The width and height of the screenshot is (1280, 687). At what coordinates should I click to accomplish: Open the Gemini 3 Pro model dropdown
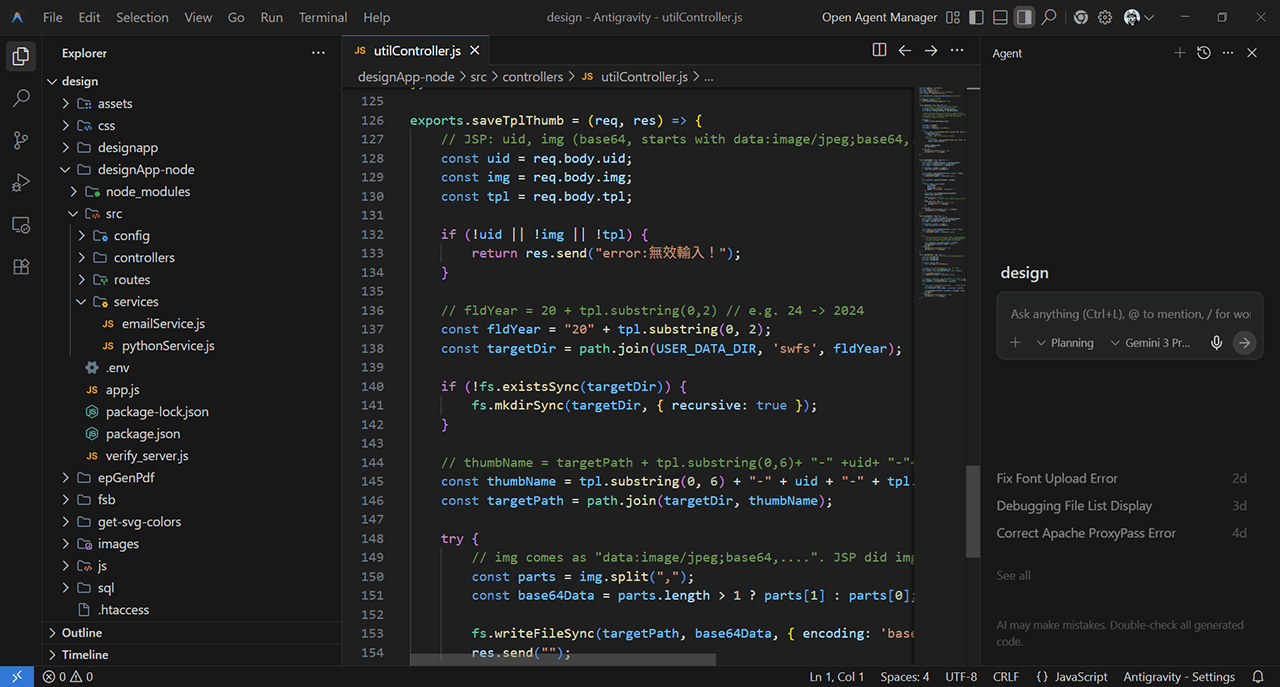click(1151, 343)
